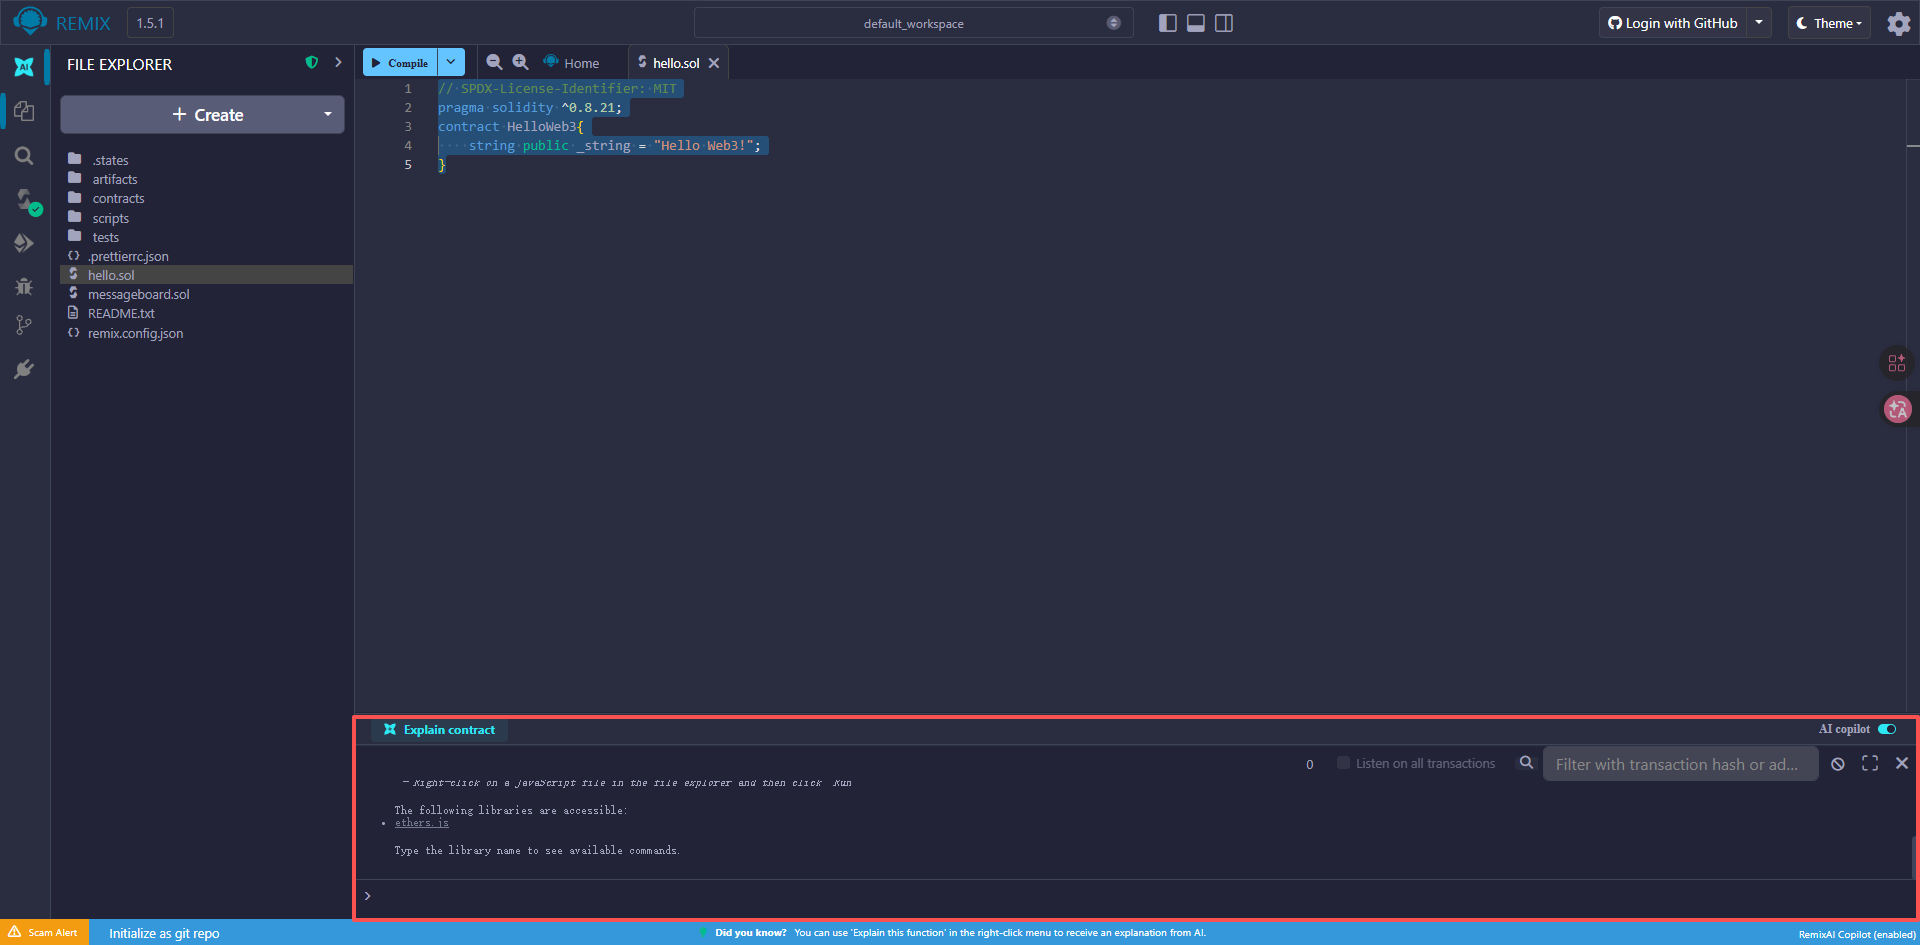Click terminal search magnifier icon
The image size is (1920, 945).
(1526, 763)
